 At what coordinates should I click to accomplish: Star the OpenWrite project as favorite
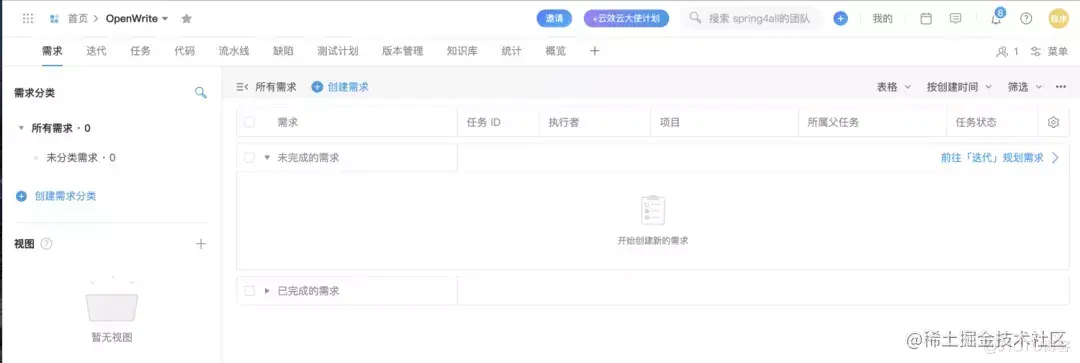click(187, 19)
